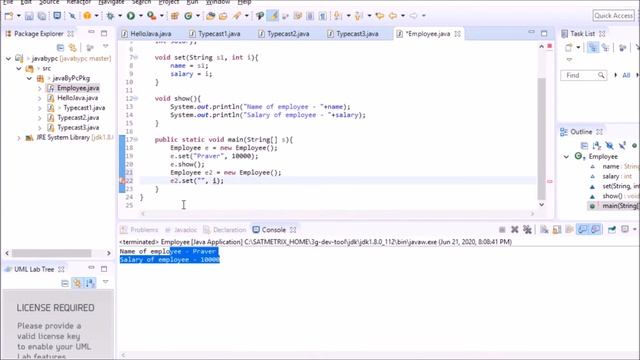Switch to Typecast1.java editor tab
This screenshot has height=360, width=640.
pos(219,34)
